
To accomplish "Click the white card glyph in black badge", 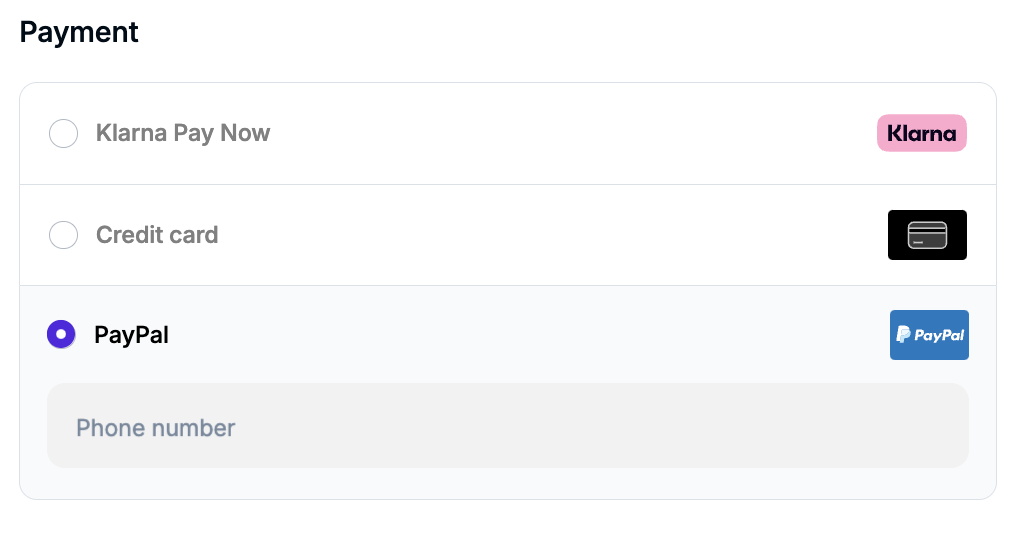I will (927, 235).
